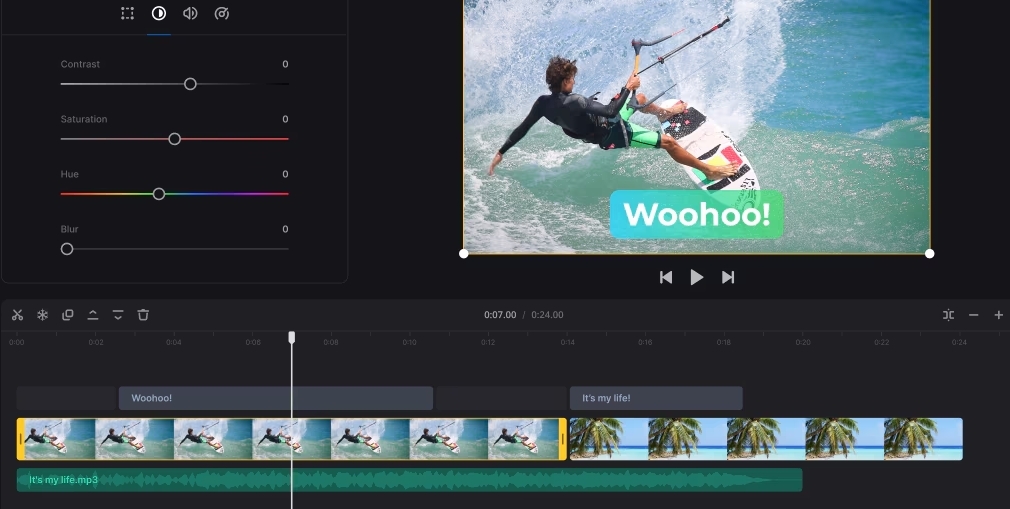Open the audio settings tab icon
1010x509 pixels.
(190, 14)
